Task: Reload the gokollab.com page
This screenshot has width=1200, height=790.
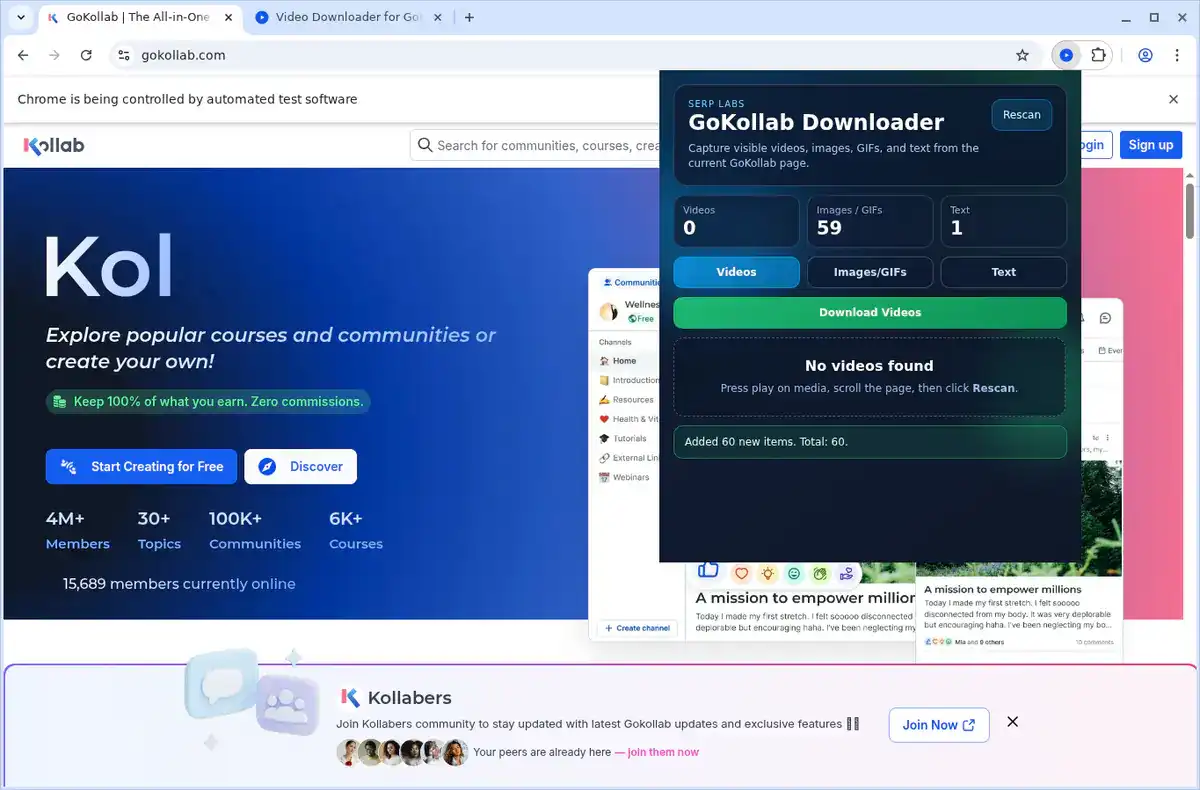Action: point(86,56)
